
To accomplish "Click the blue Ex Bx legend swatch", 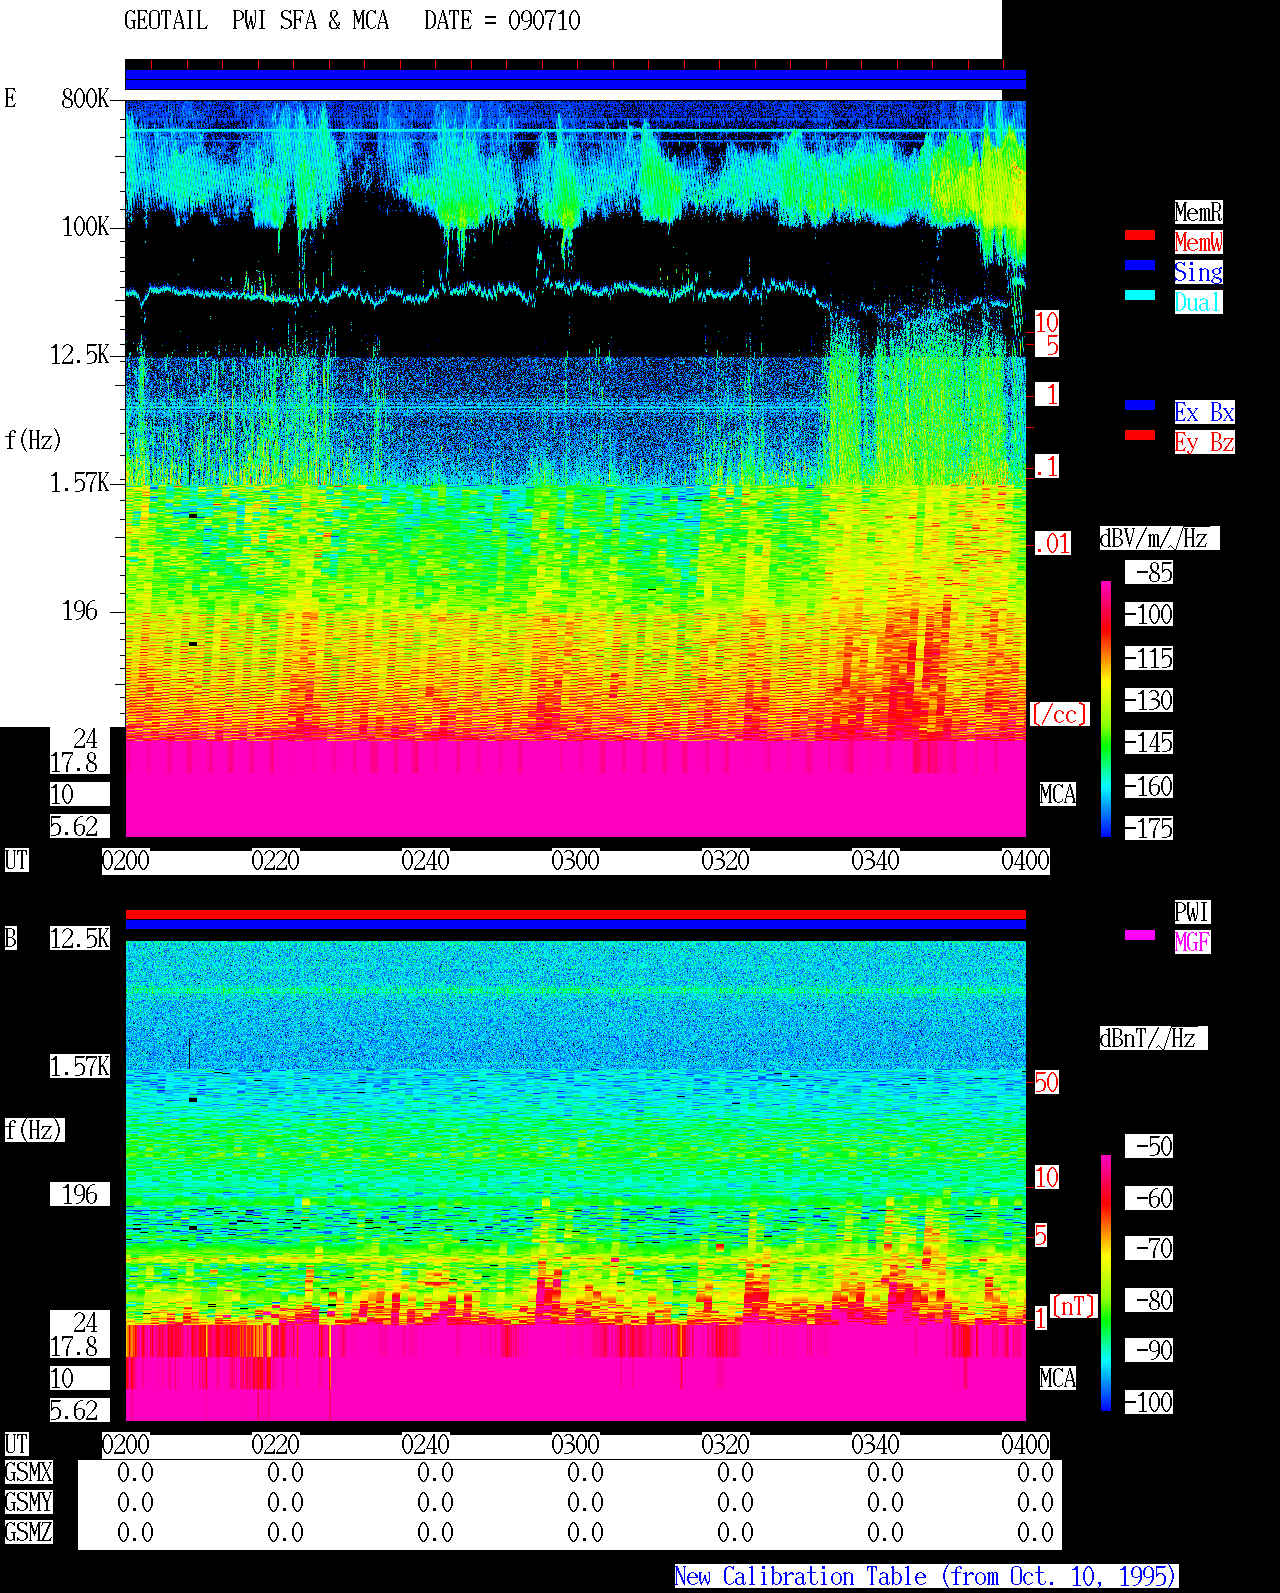I will (x=1140, y=405).
